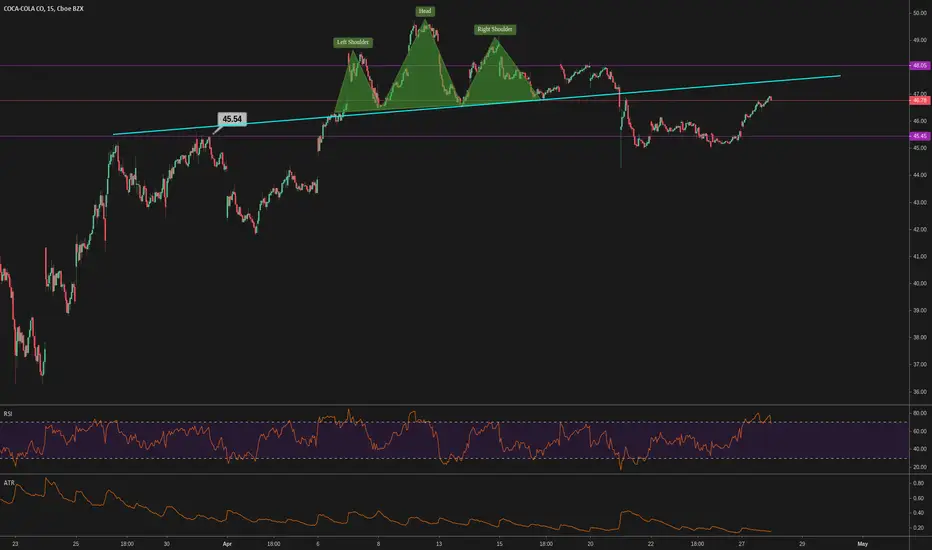Click the 36.00 price axis value
This screenshot has width=932, height=550.
(920, 391)
